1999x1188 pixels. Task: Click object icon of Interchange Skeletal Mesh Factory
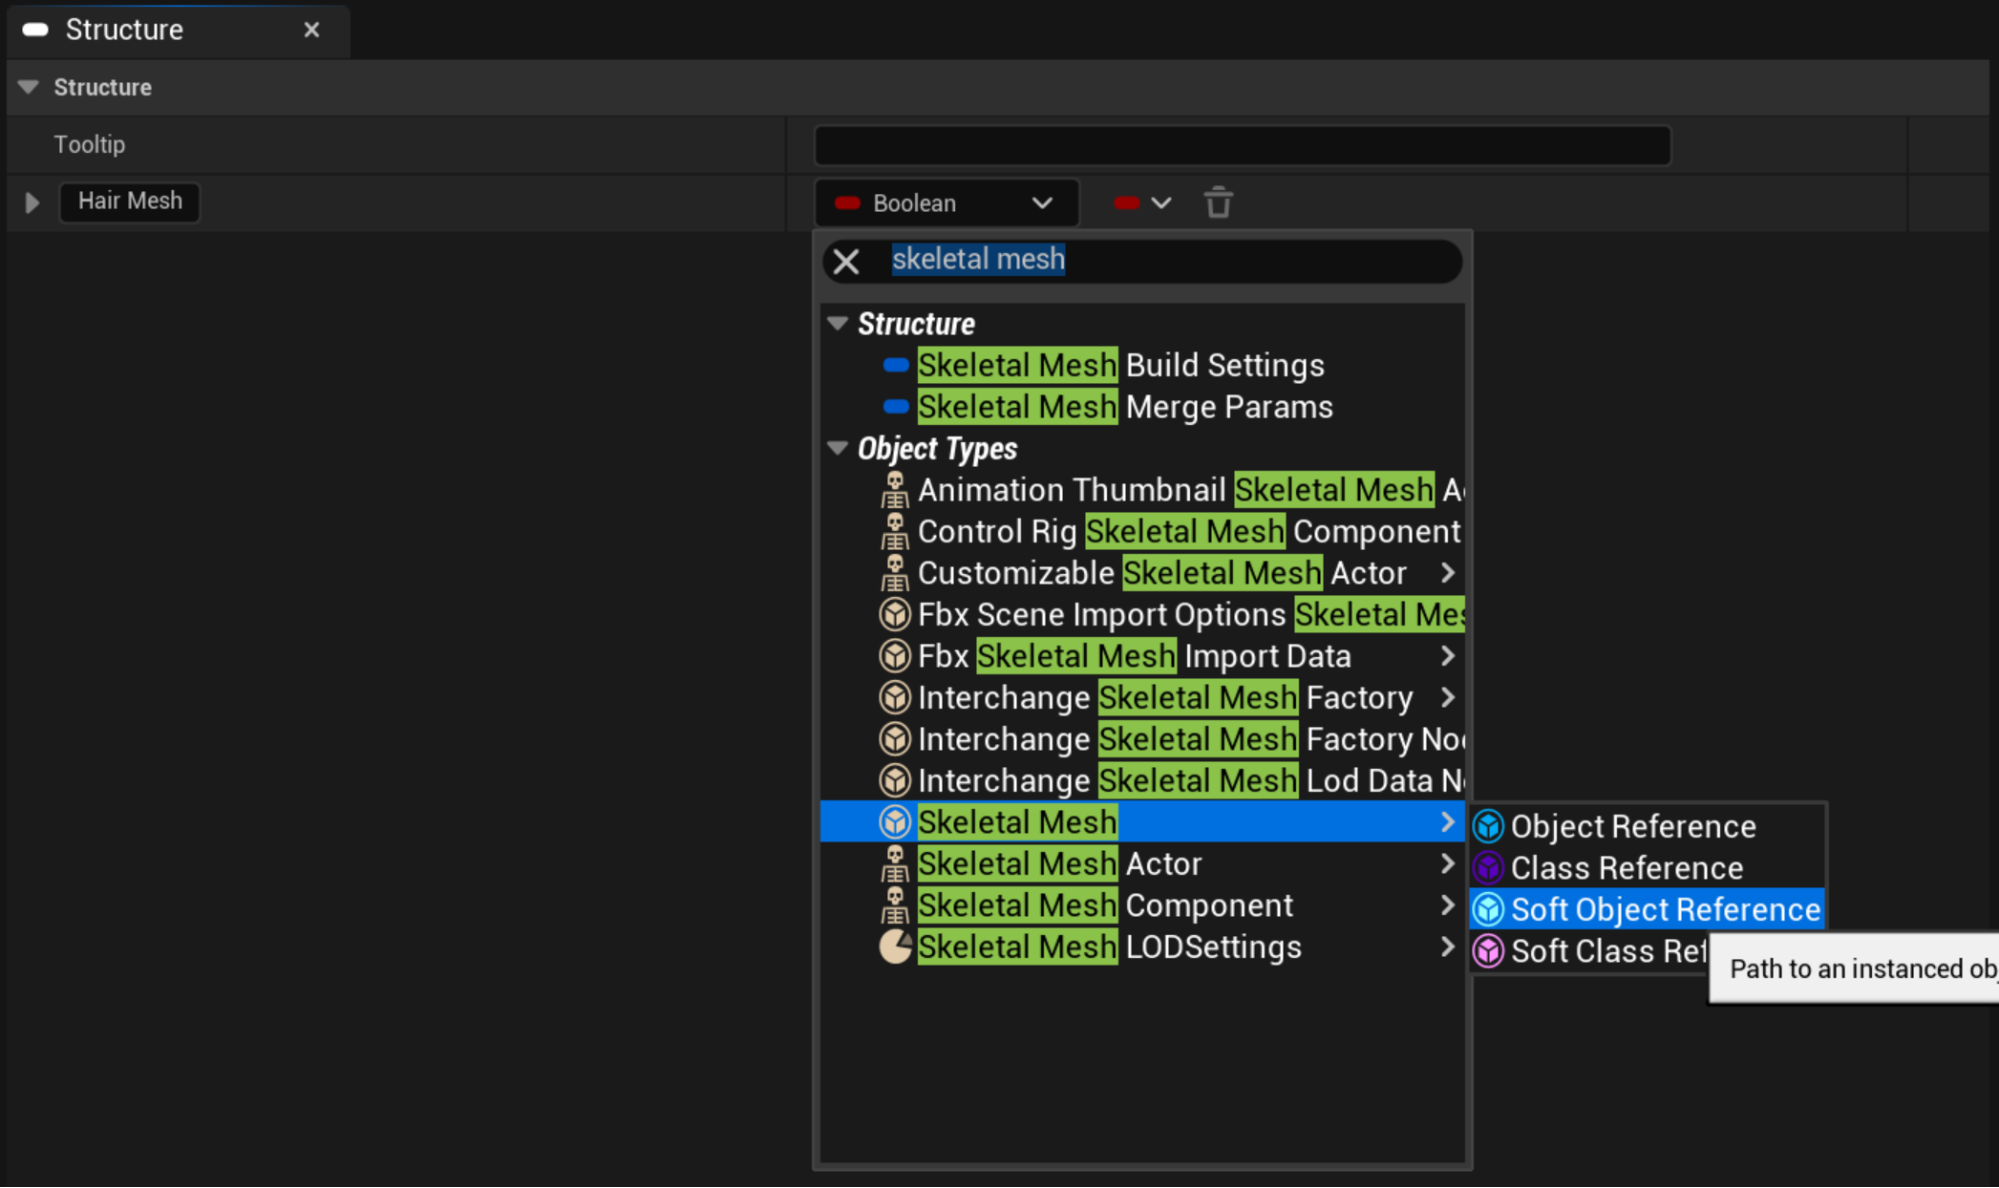click(x=895, y=697)
